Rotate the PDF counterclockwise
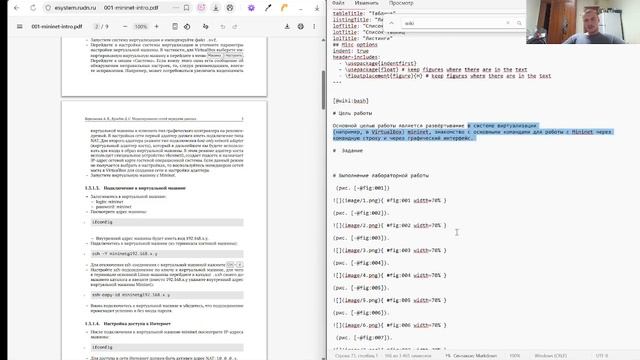This screenshot has width=640, height=360. (187, 27)
